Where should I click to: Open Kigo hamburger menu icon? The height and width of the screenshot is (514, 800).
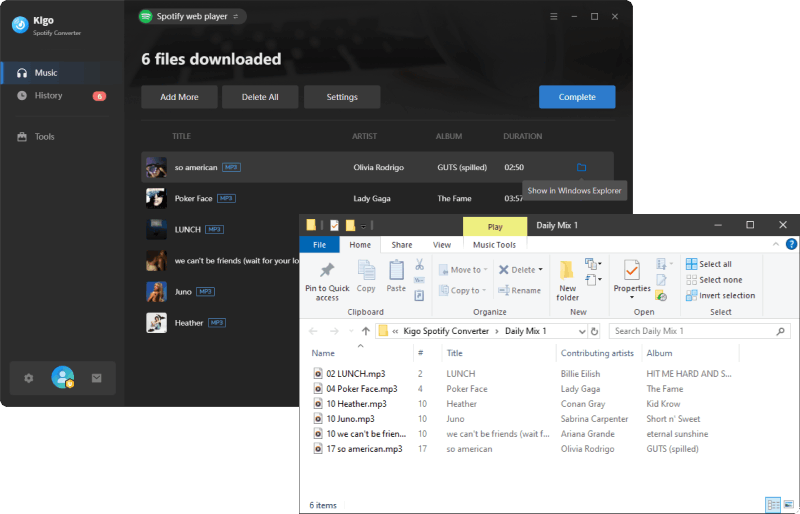(554, 17)
